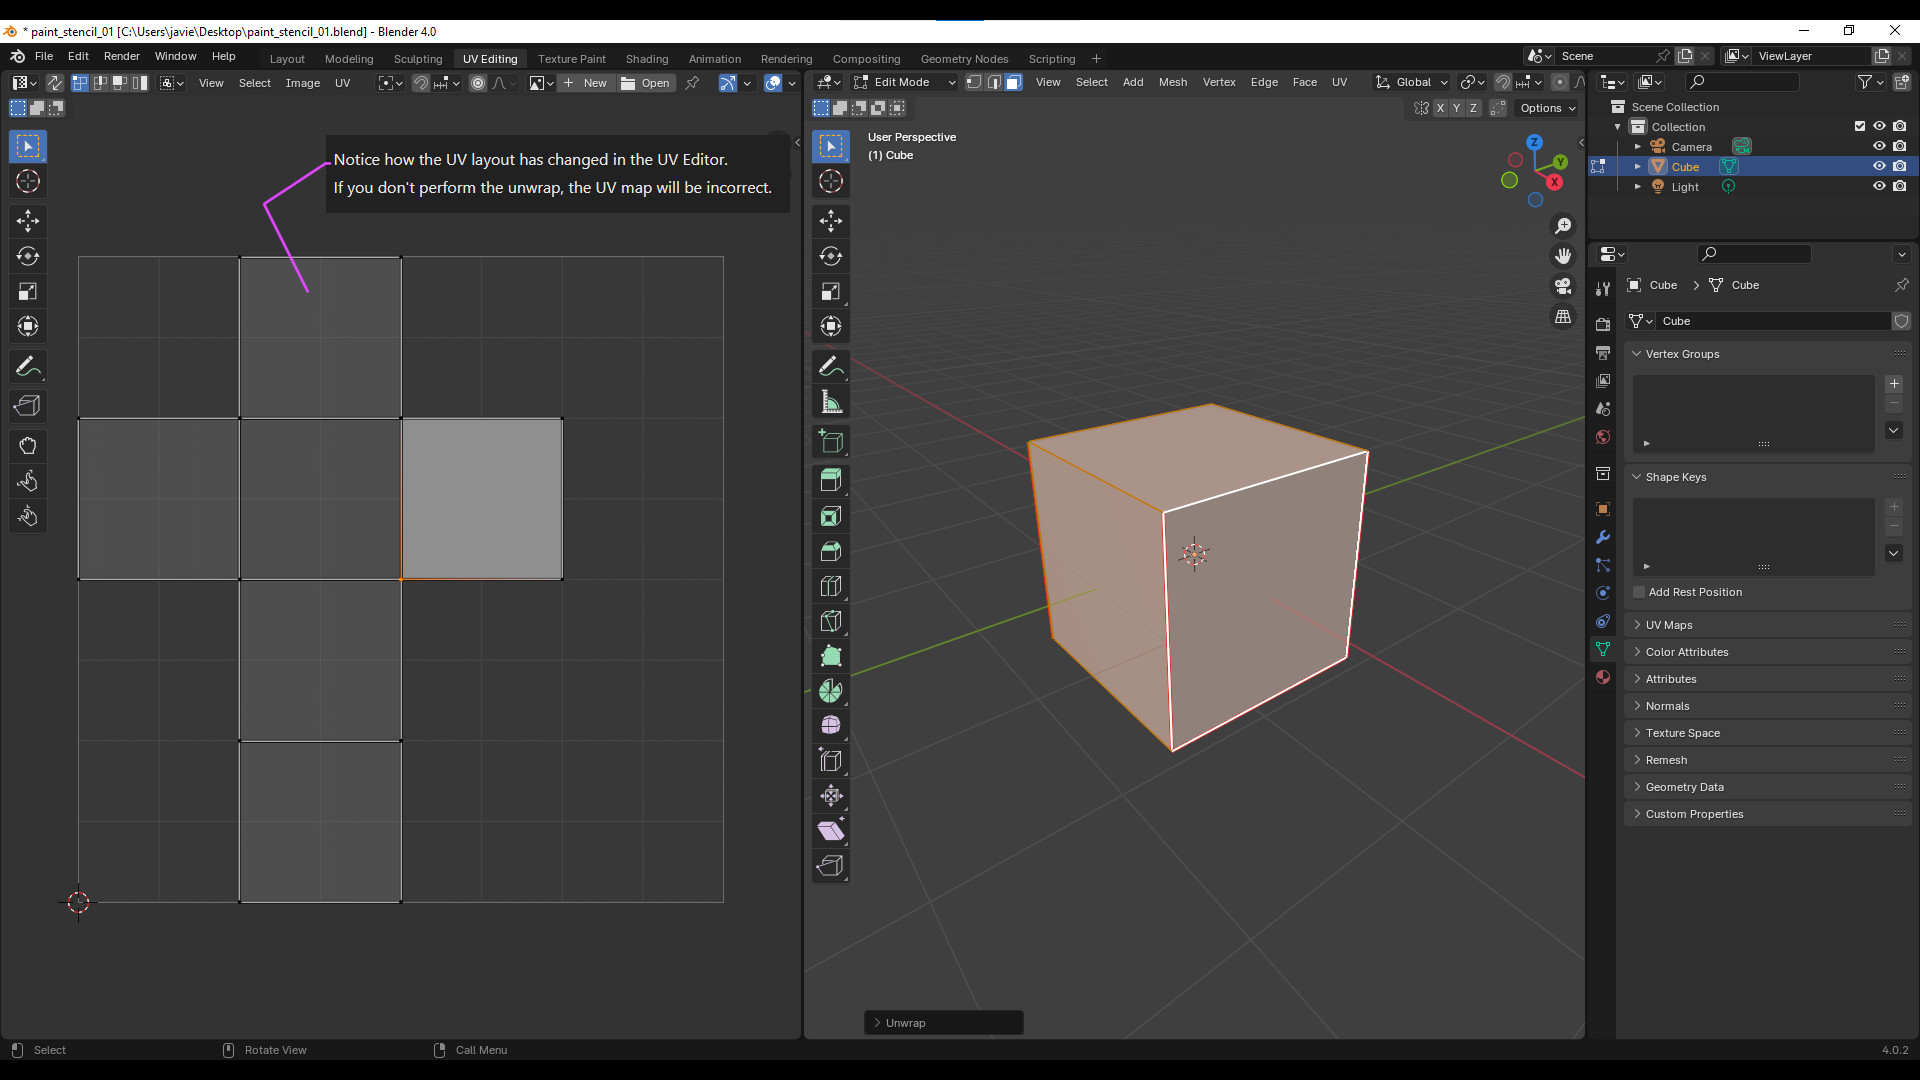Open the Render properties tab
Screen dimensions: 1920x1080
(1603, 325)
